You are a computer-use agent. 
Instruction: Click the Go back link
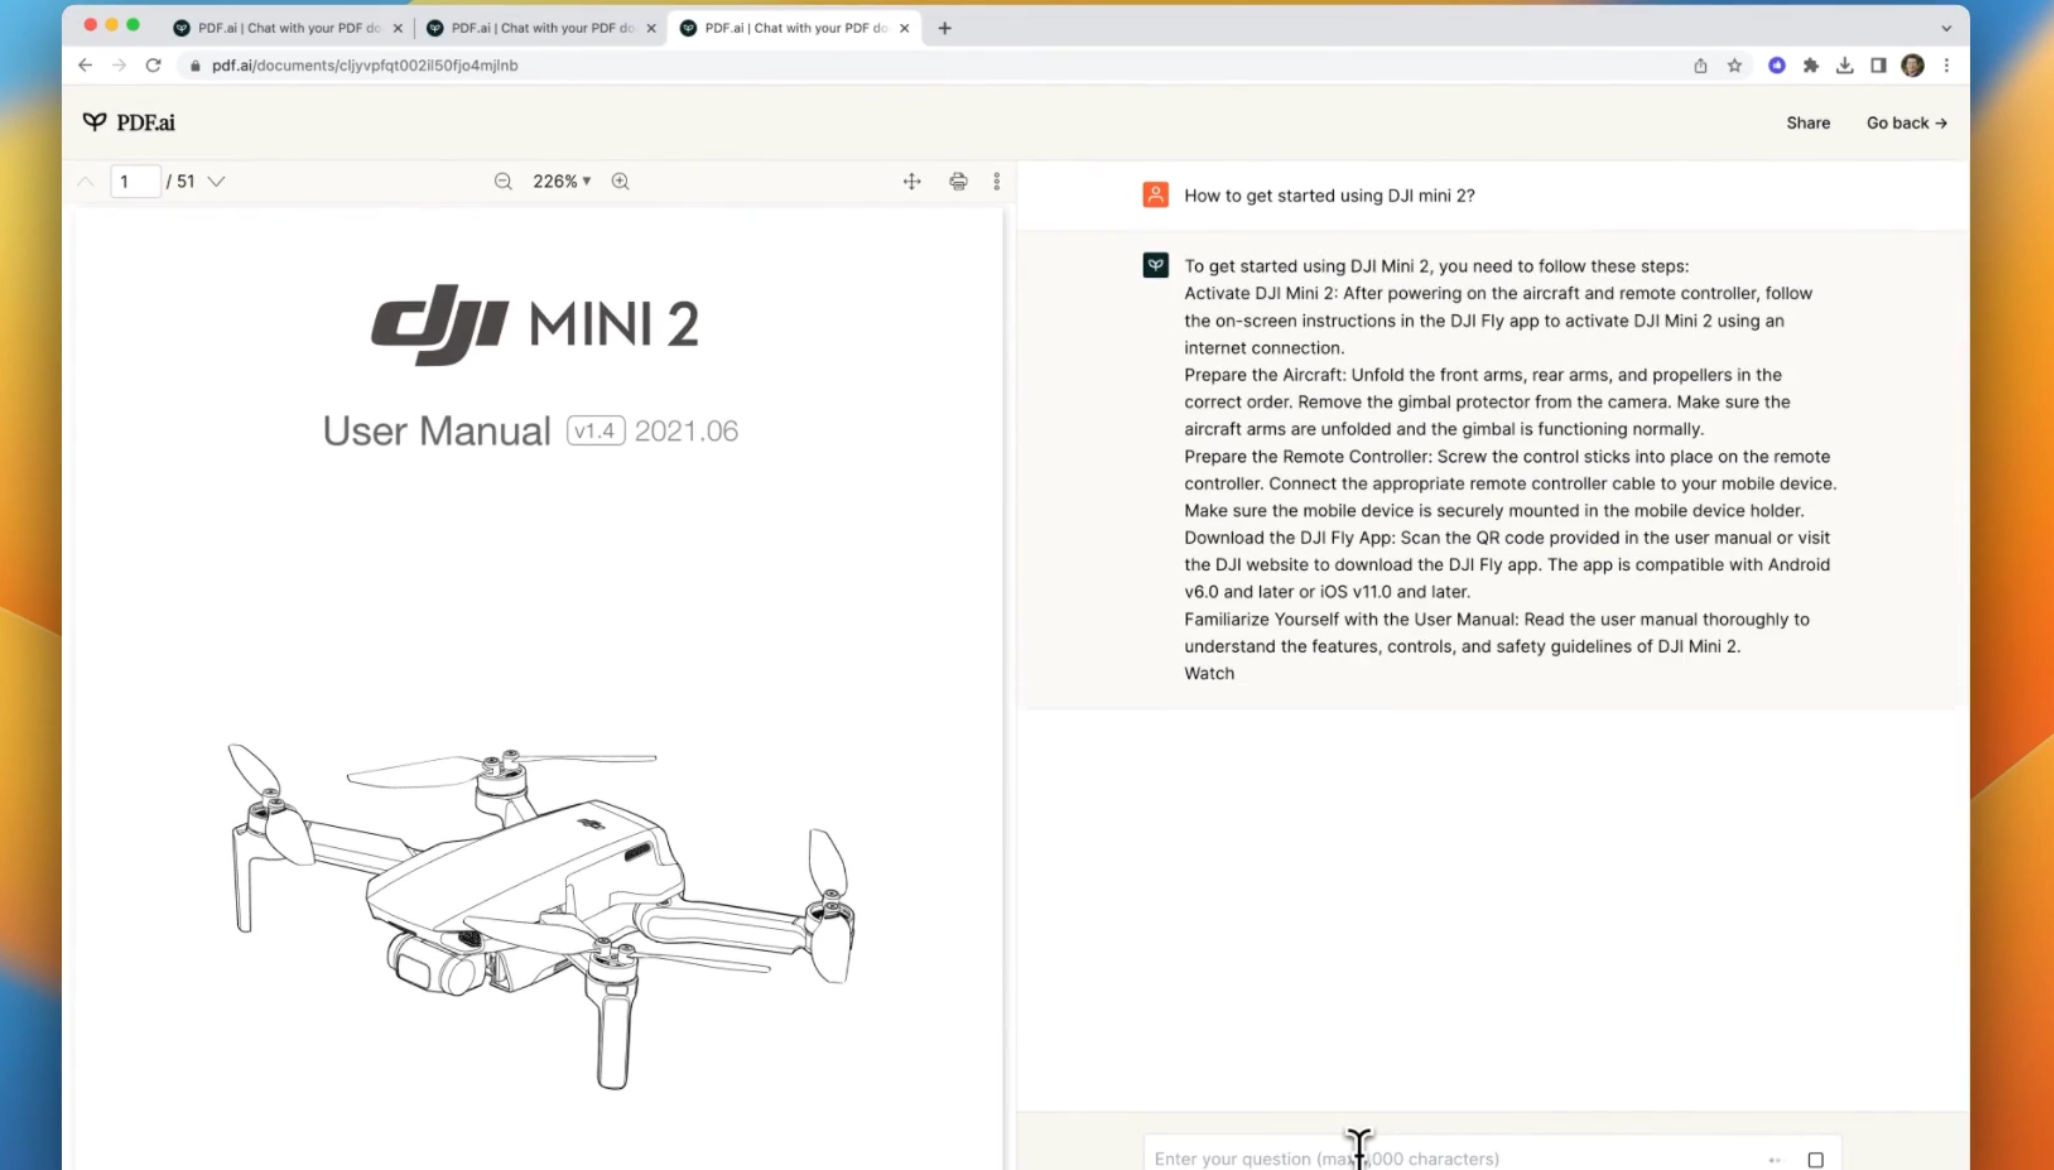tap(1905, 122)
